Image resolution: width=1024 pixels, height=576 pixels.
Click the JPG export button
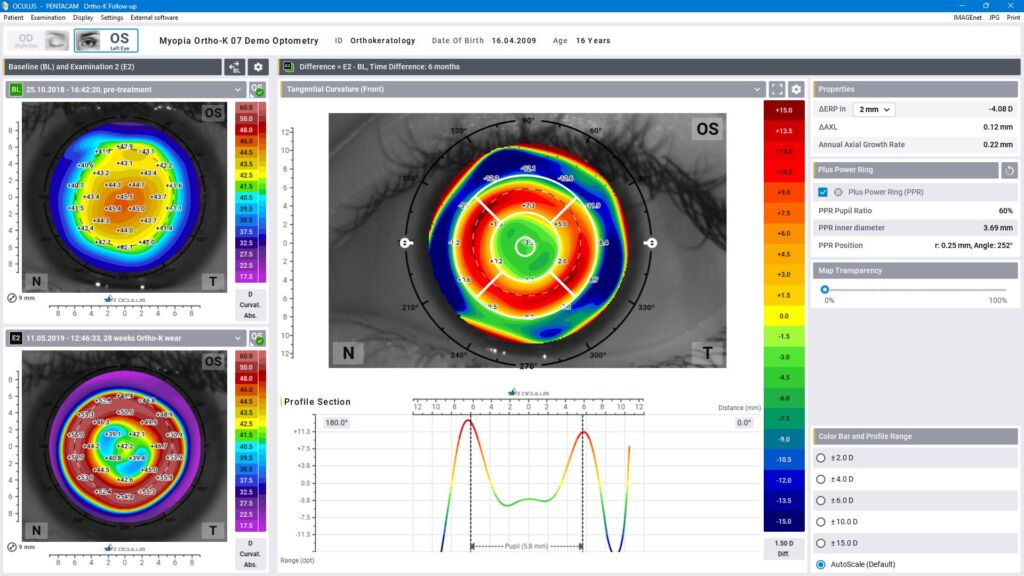point(994,18)
